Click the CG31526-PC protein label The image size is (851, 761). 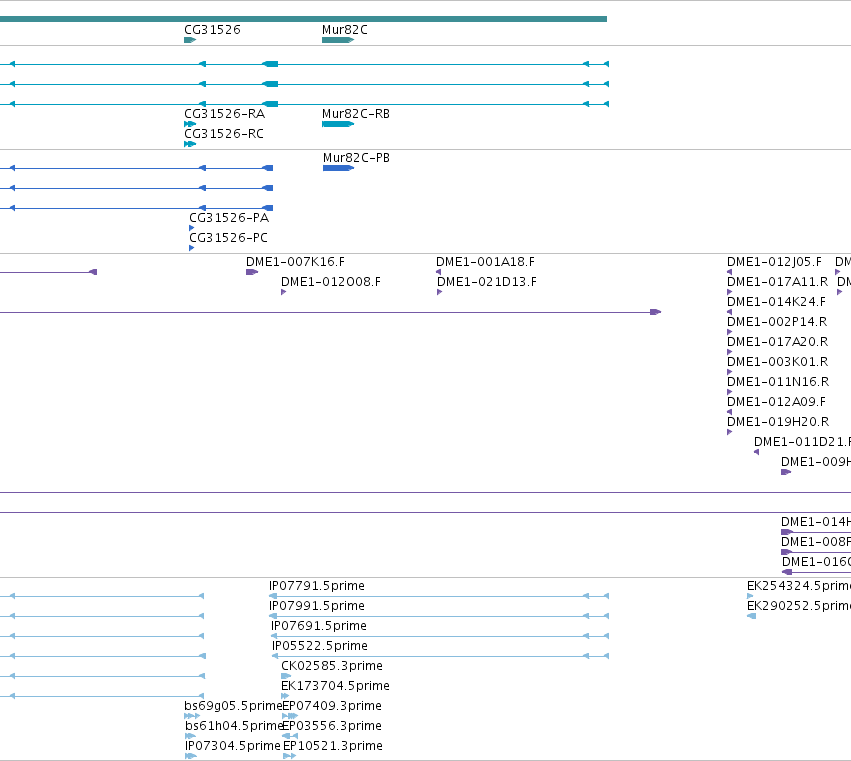[x=228, y=238]
